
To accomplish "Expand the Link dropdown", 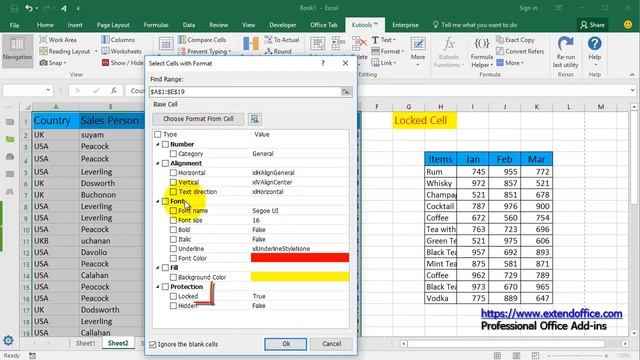I will (395, 63).
